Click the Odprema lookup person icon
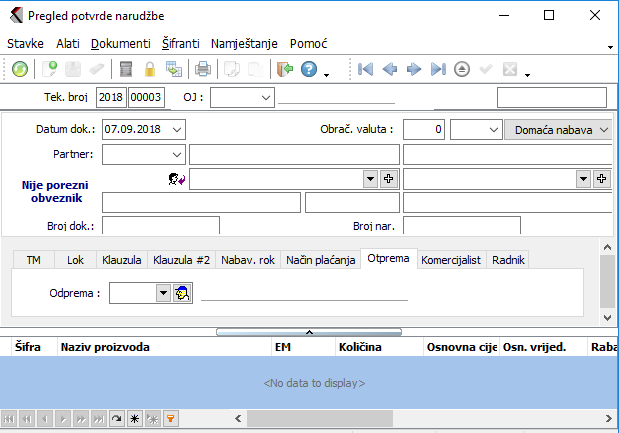Image resolution: width=619 pixels, height=433 pixels. tap(182, 293)
